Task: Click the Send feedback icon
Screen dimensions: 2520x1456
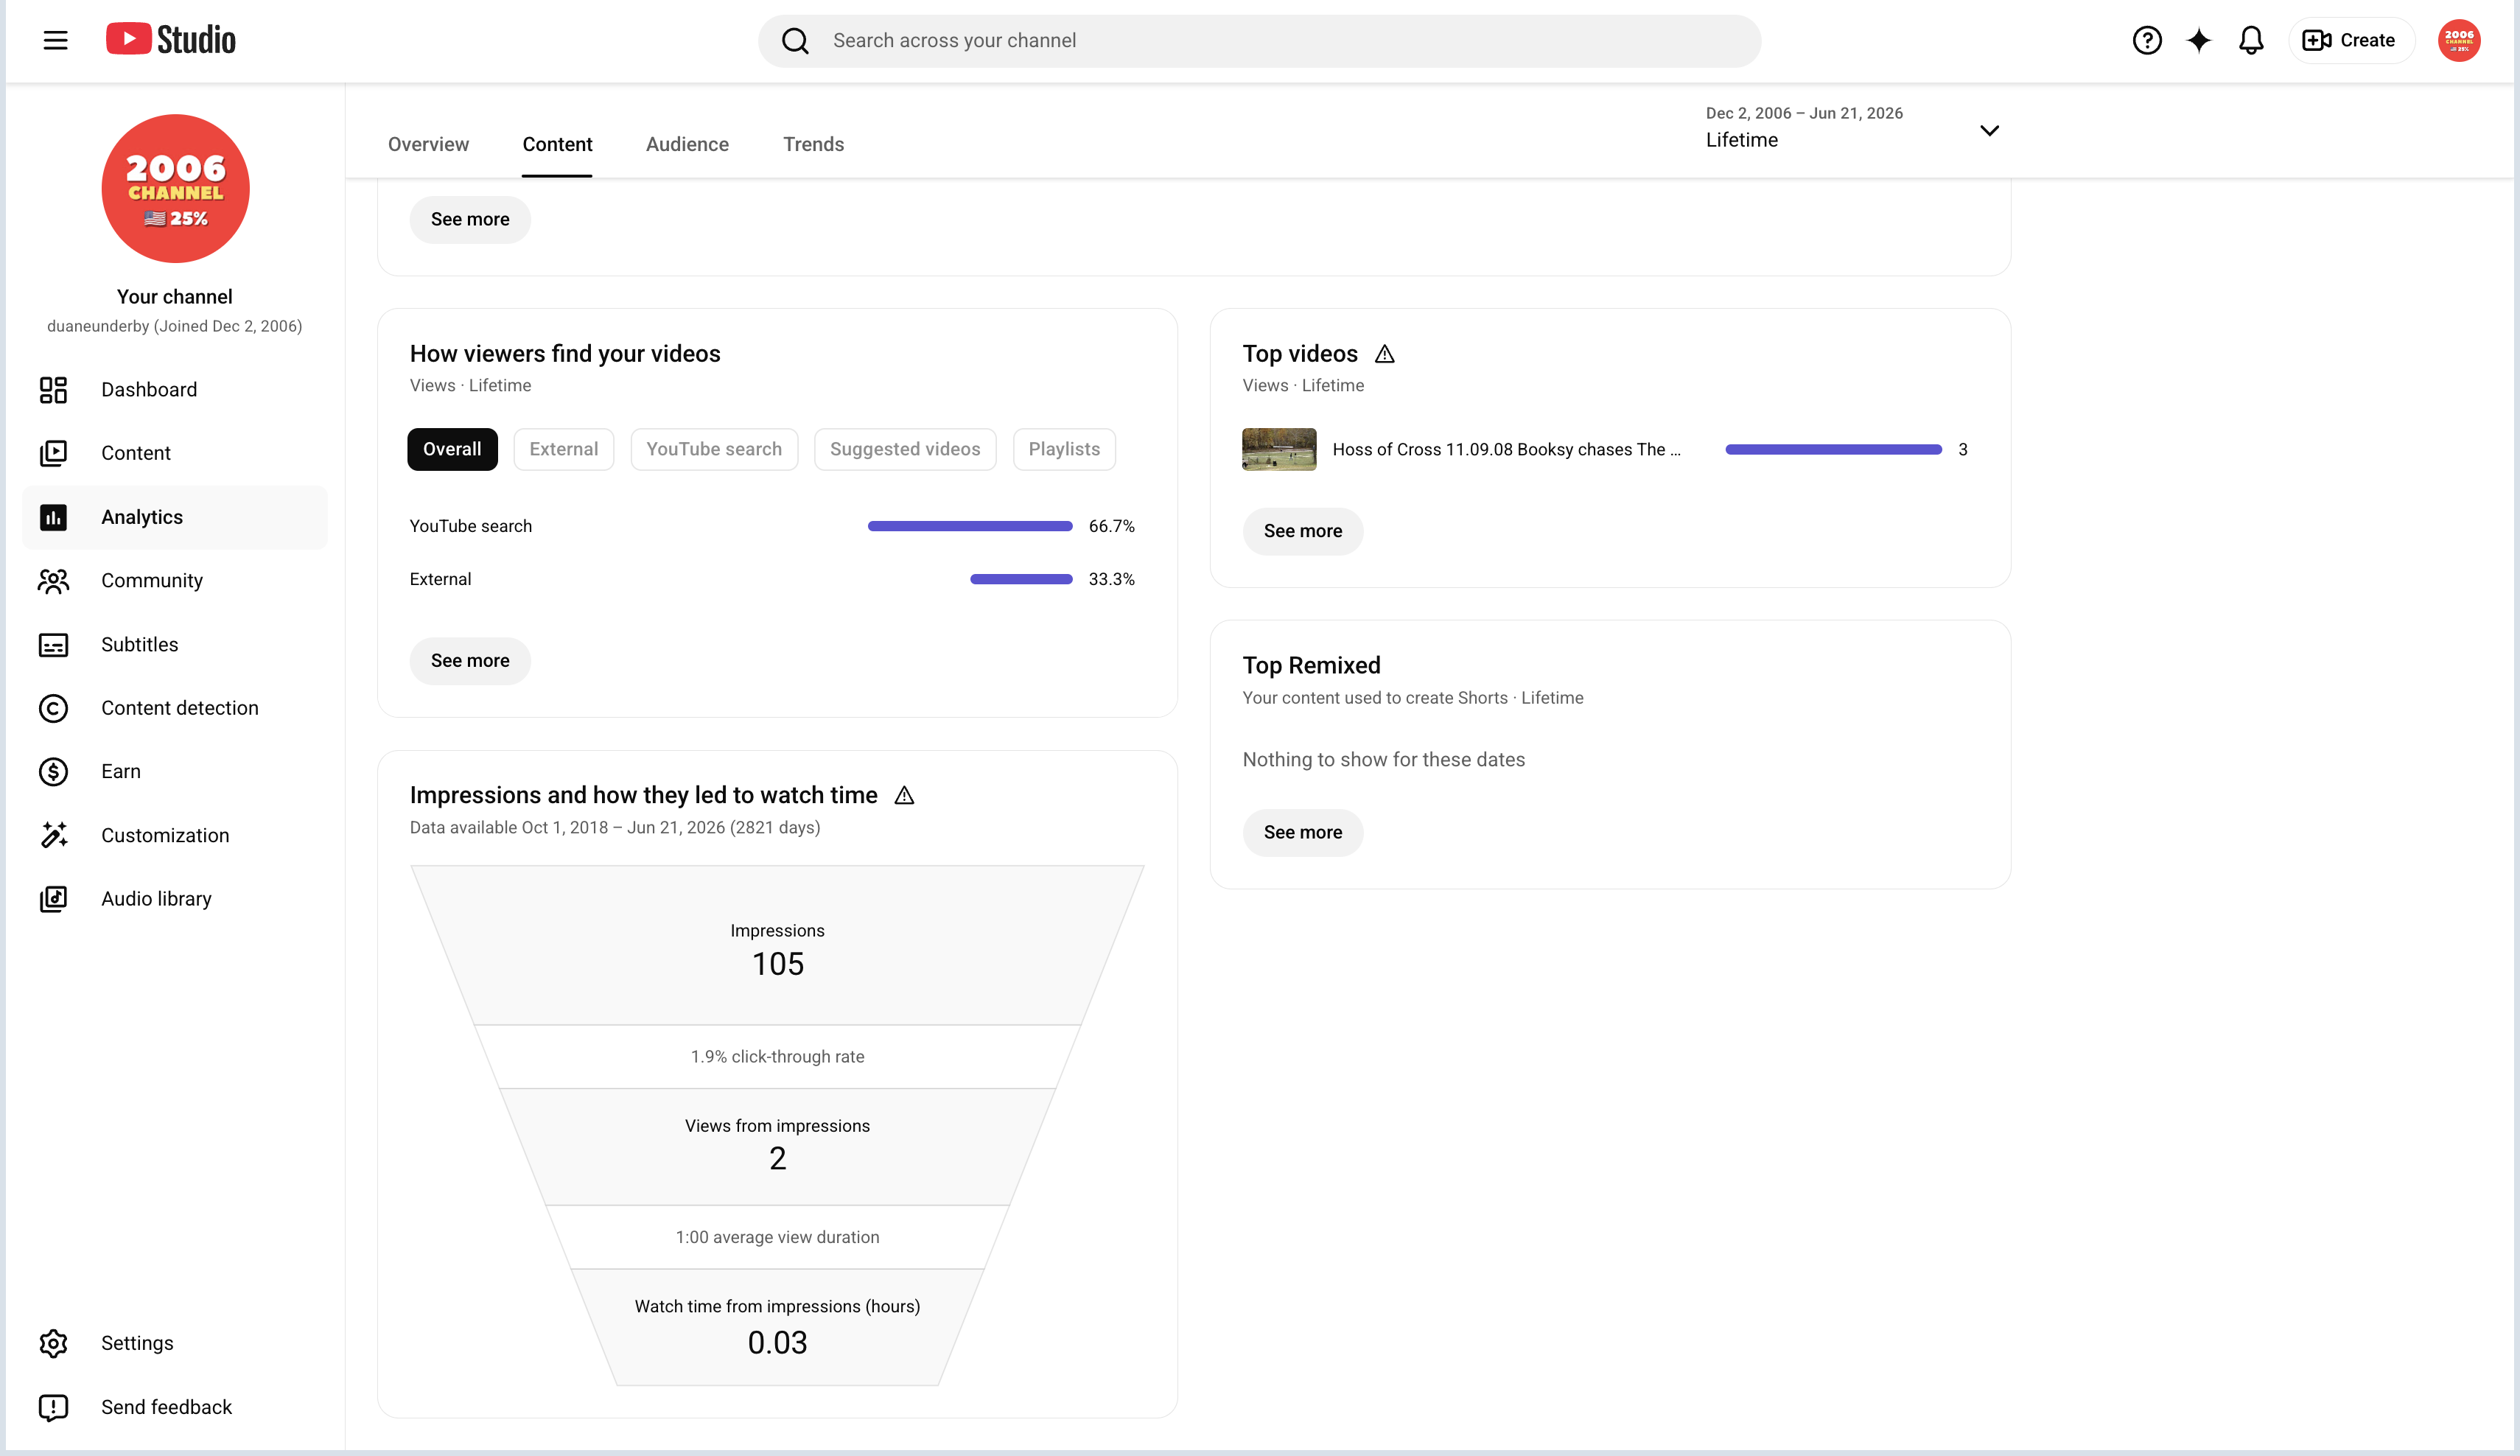Action: click(x=53, y=1407)
